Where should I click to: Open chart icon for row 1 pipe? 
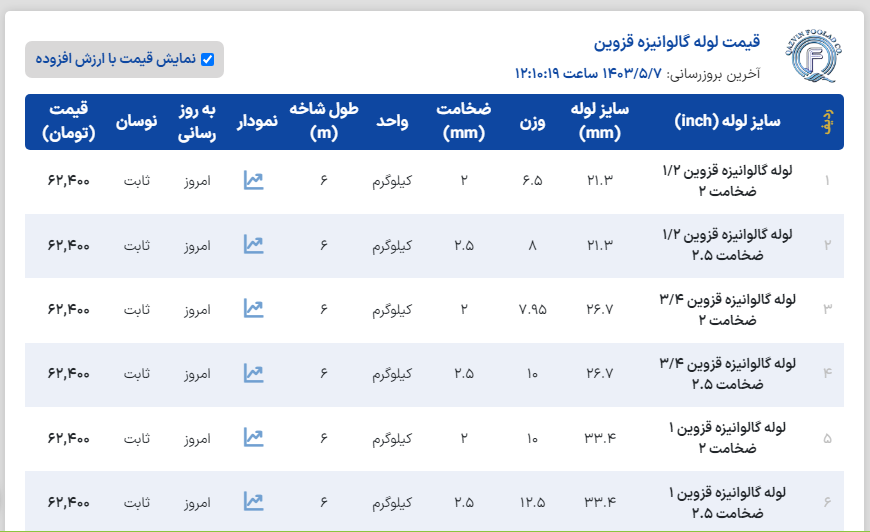click(253, 181)
